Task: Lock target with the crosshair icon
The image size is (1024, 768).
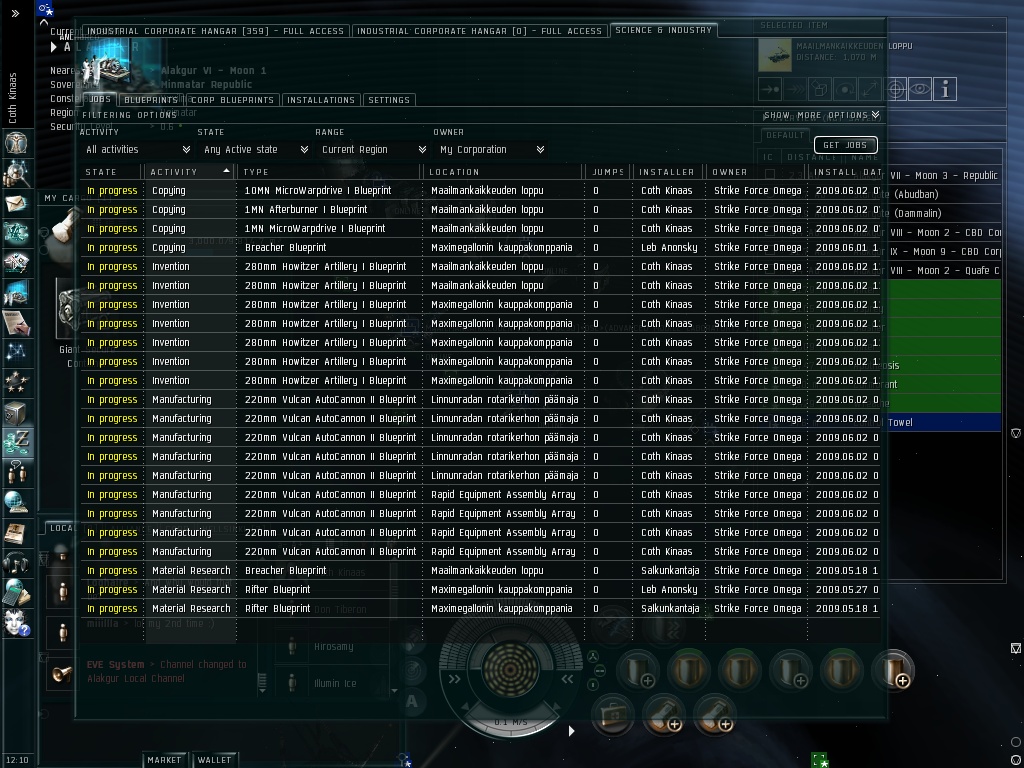Action: click(x=895, y=89)
